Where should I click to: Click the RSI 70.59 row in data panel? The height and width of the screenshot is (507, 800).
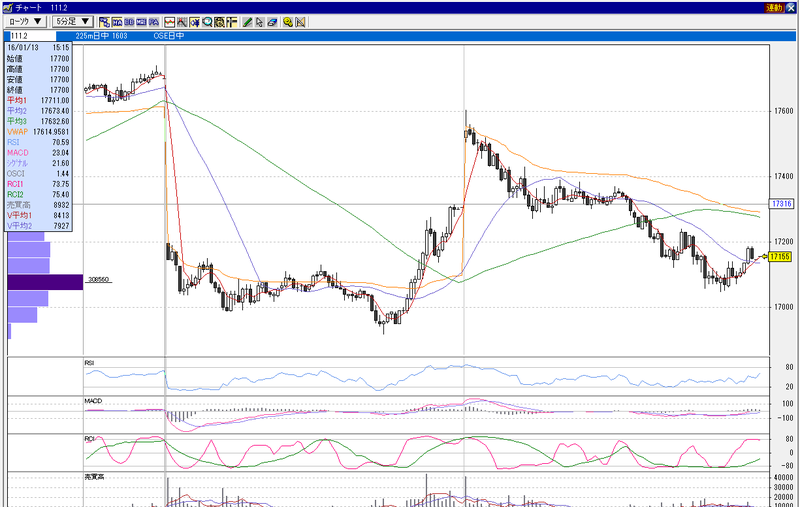(38, 142)
